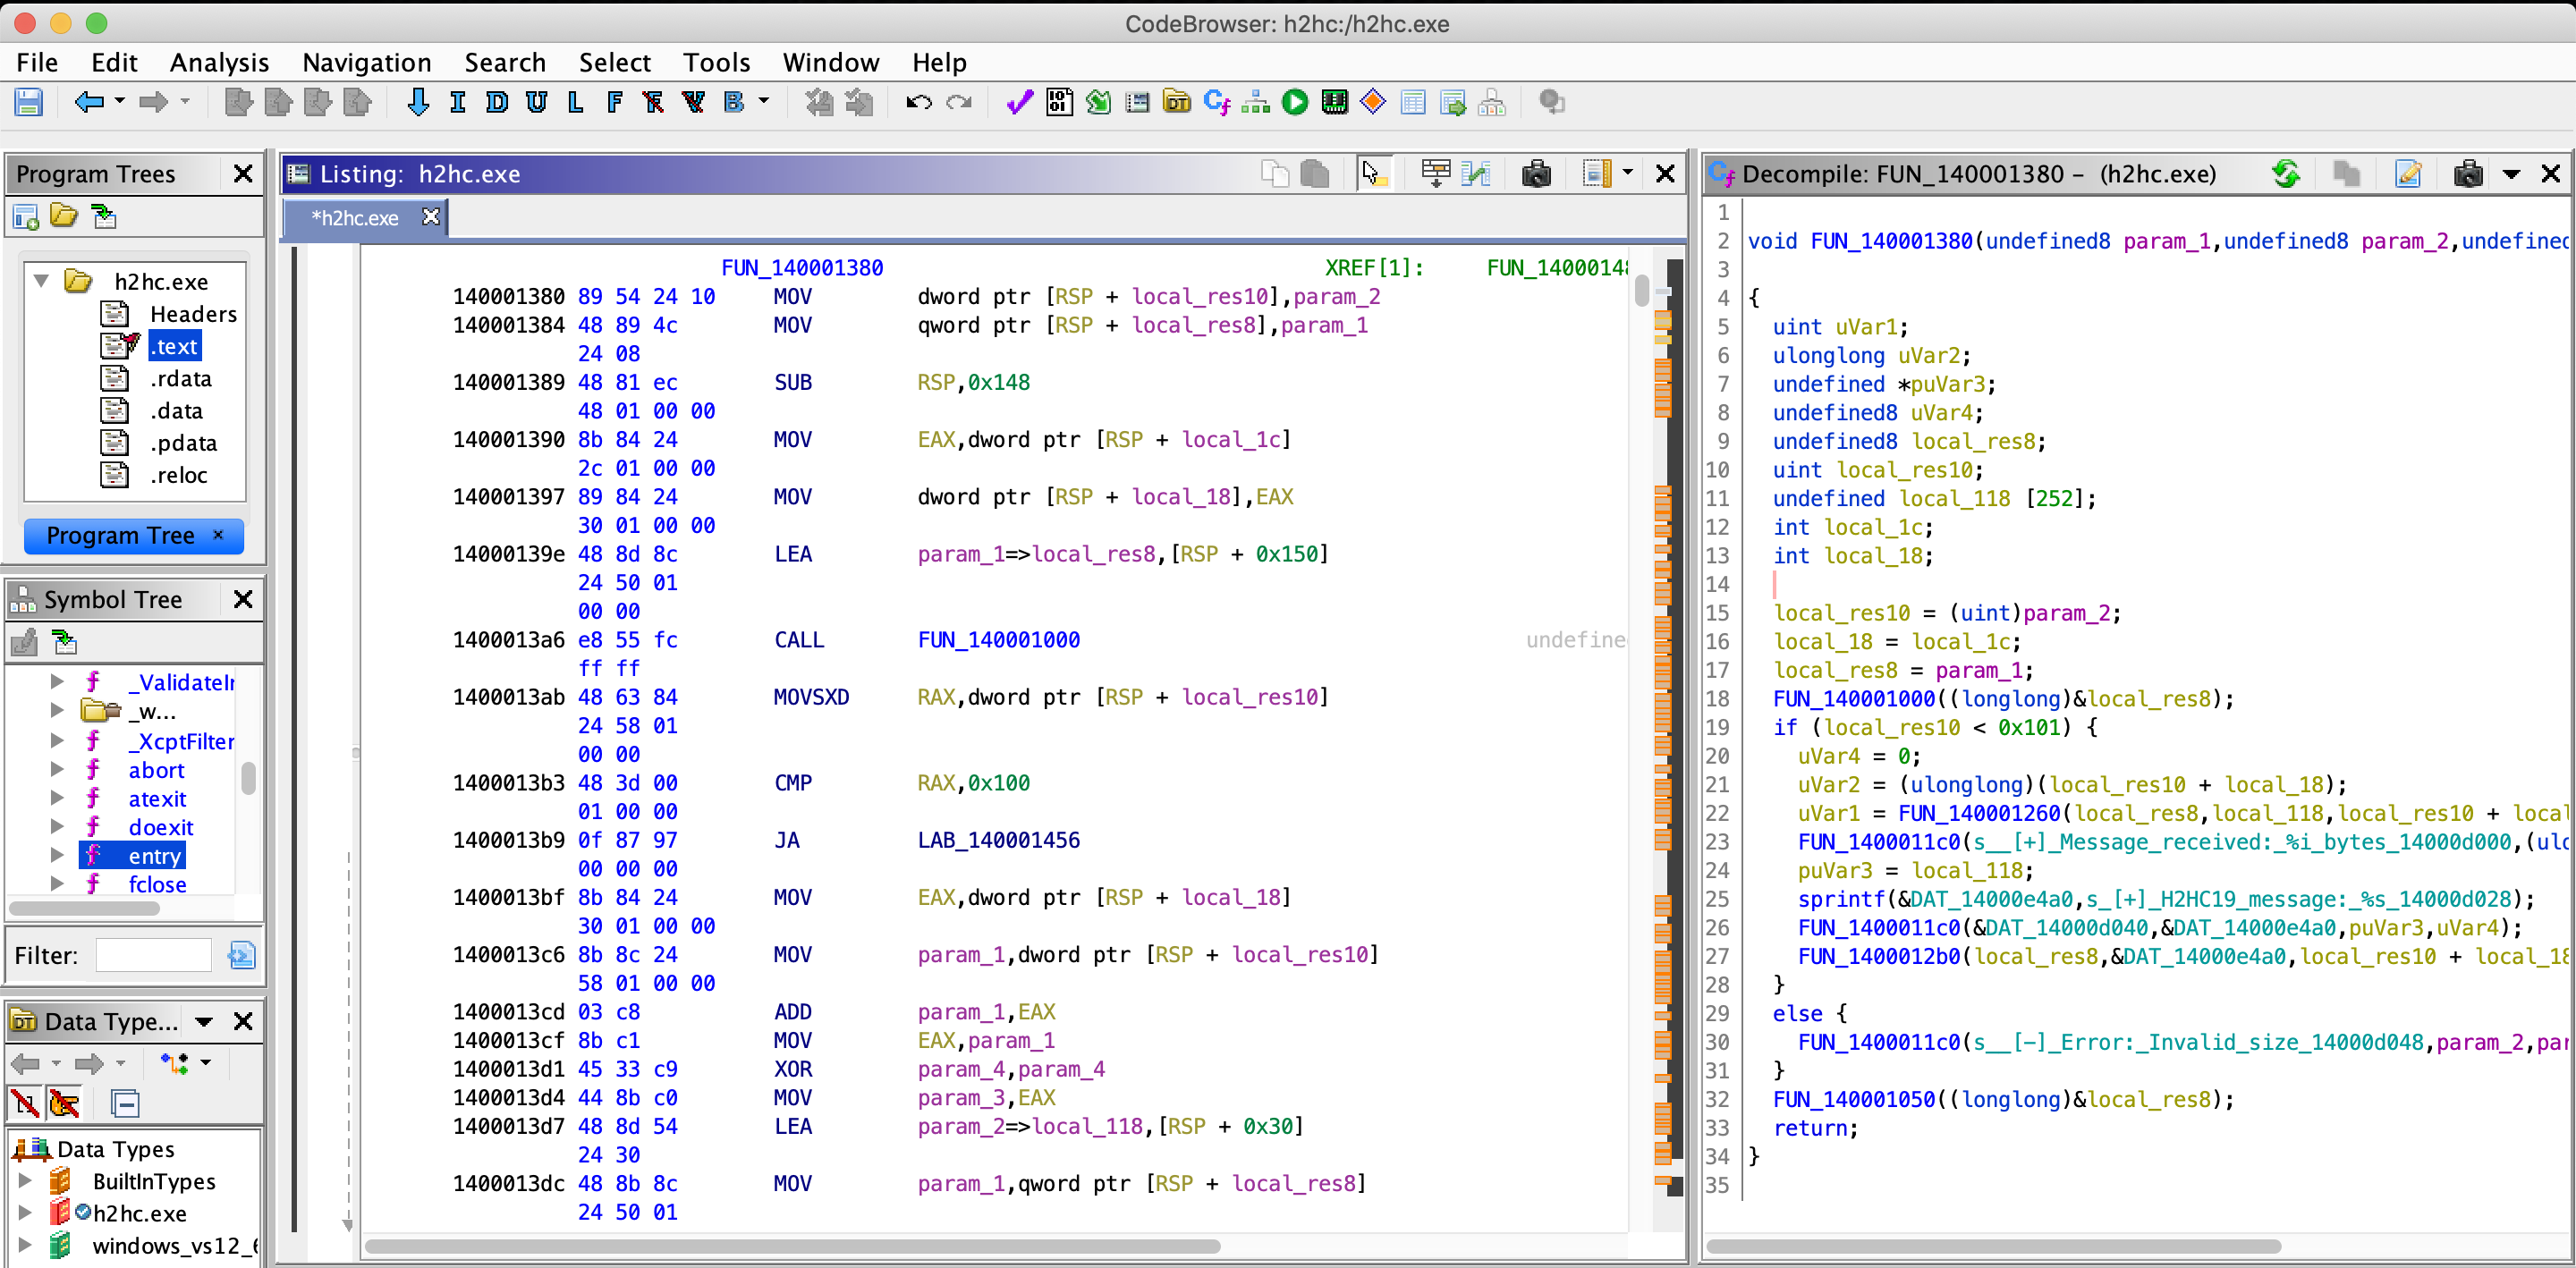Click the purple checkmark toolbar icon

[1019, 102]
